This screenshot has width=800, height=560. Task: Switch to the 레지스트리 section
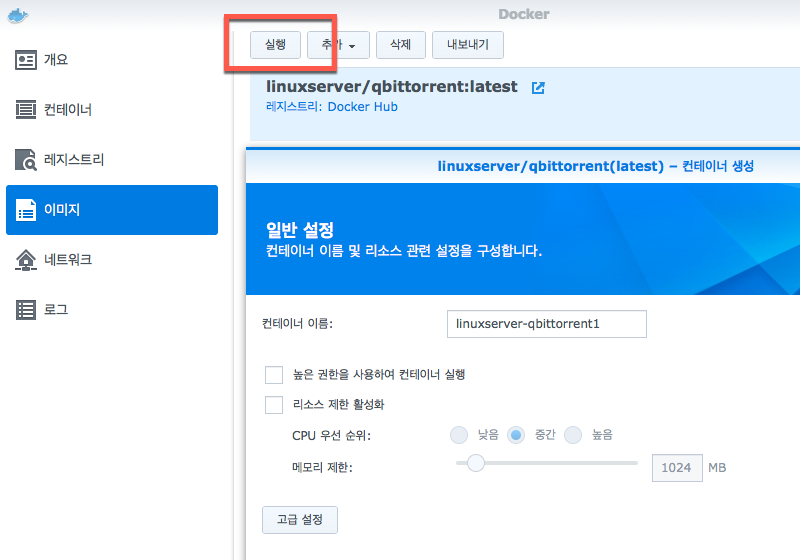[112, 160]
